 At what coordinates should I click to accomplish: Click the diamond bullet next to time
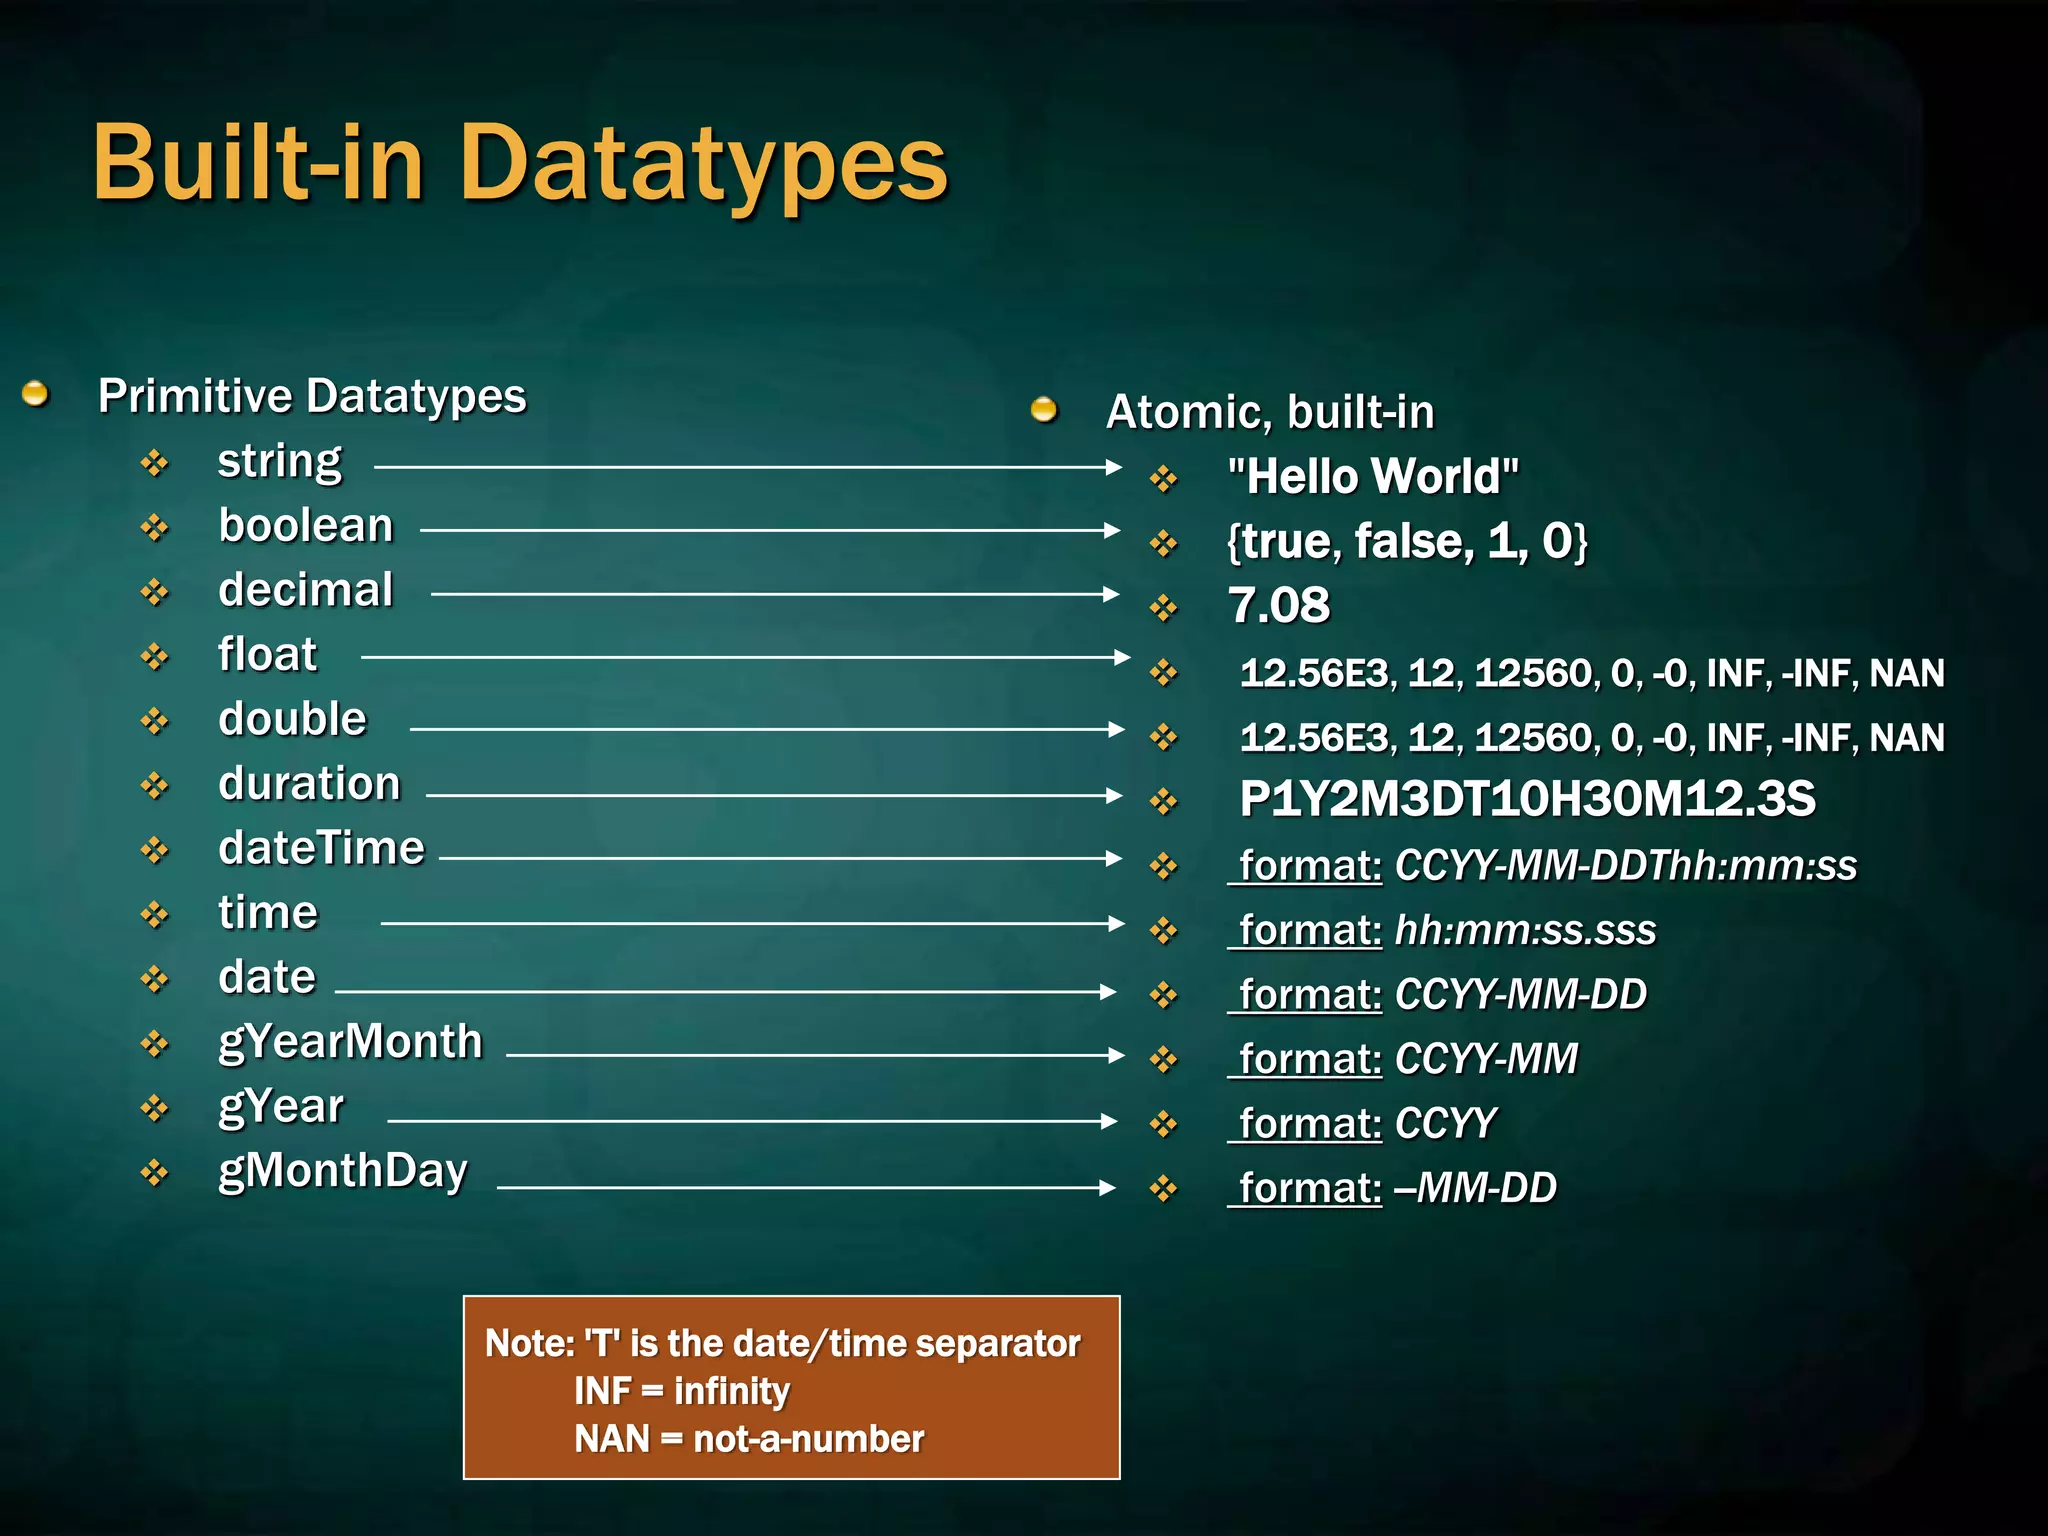(155, 914)
